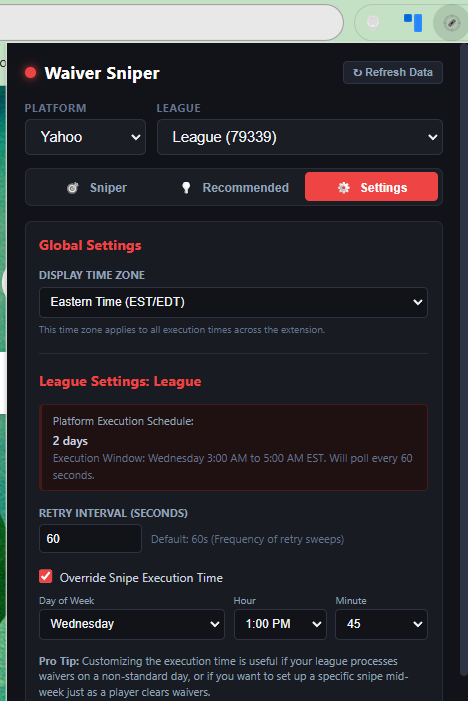Click the red status dot beside Waiver Sniper
Viewport: 468px width, 701px height.
(30, 73)
